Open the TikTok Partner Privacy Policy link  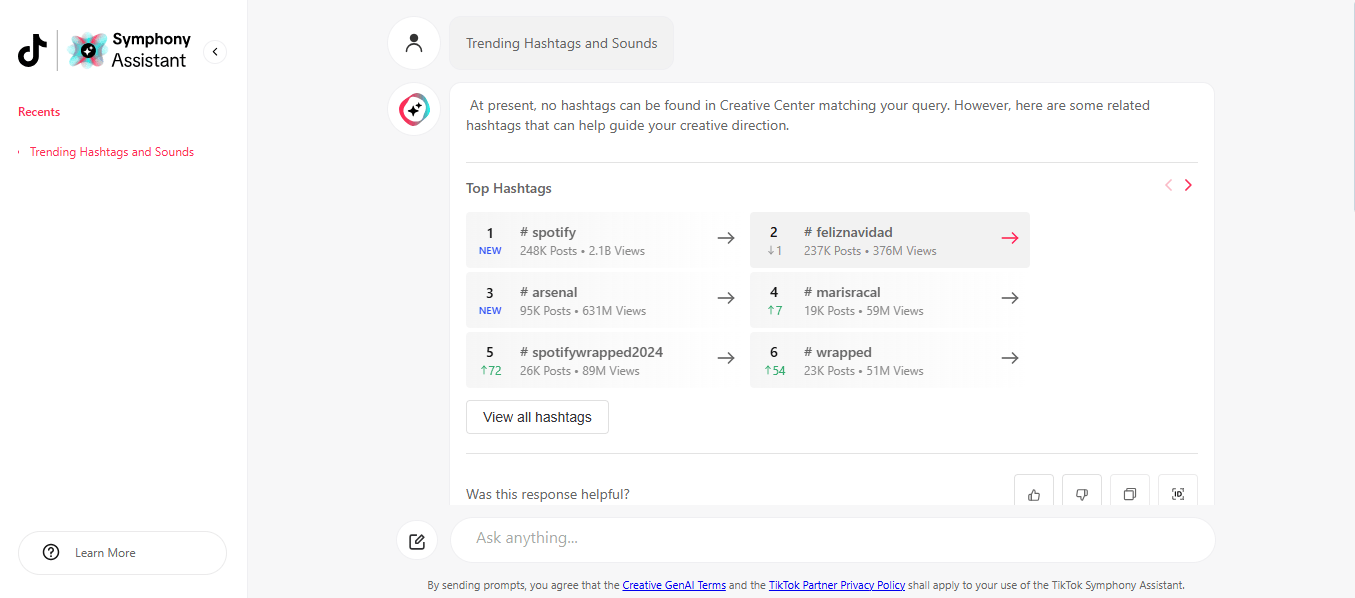click(837, 585)
